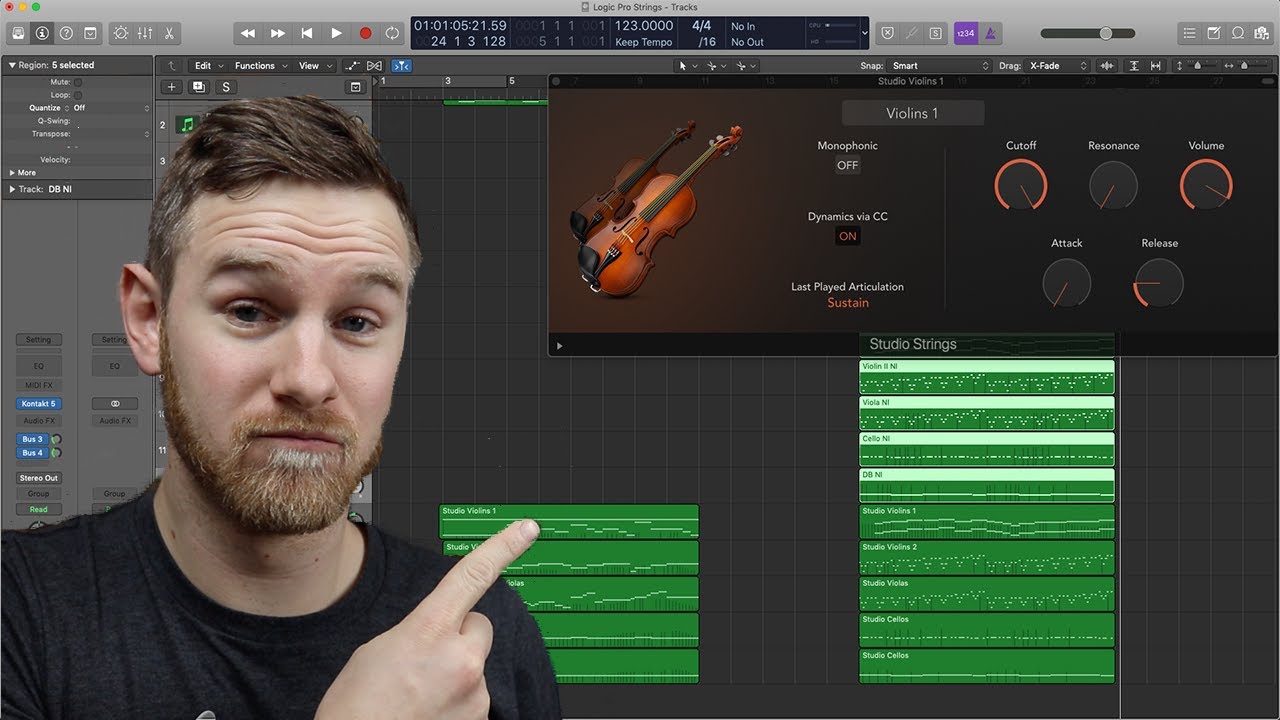
Task: Toggle the Catch Playhead button
Action: pyautogui.click(x=400, y=66)
